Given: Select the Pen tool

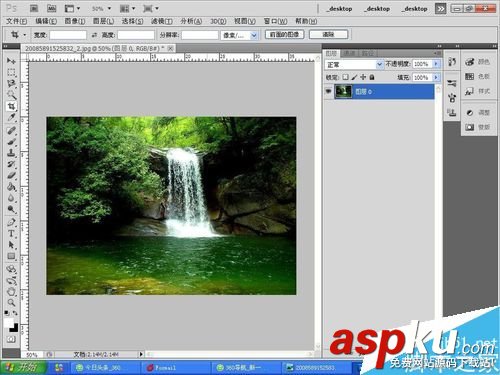Looking at the screenshot, I should click(11, 222).
